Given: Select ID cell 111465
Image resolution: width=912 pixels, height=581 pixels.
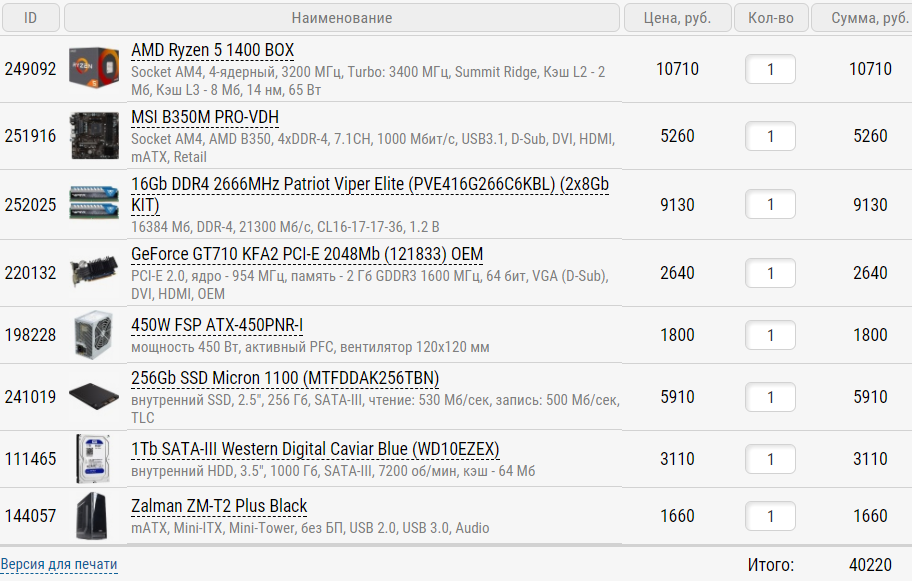Looking at the screenshot, I should [30, 459].
